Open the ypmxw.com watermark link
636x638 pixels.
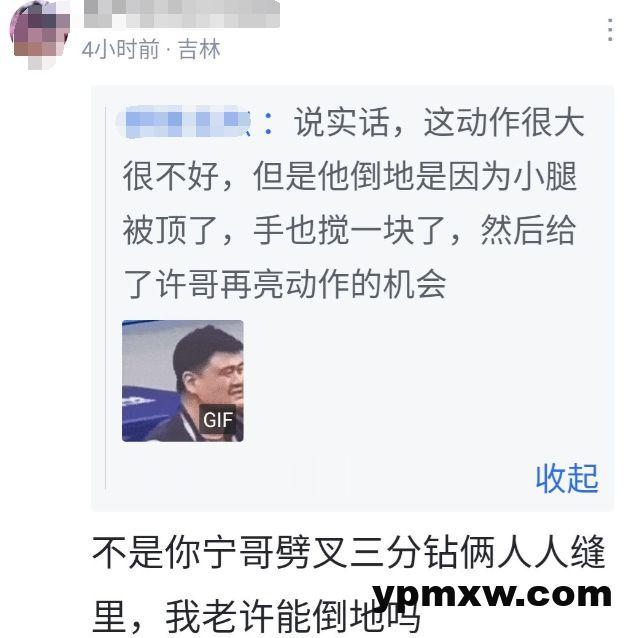492,596
